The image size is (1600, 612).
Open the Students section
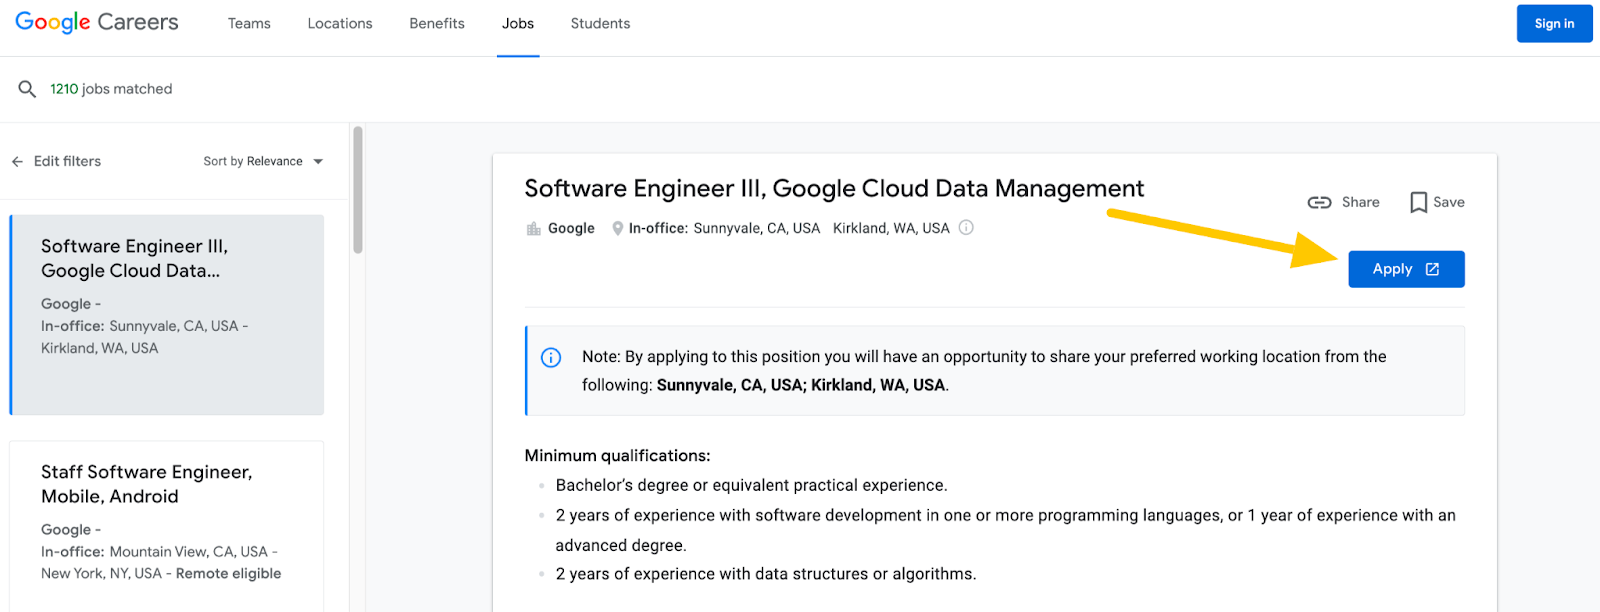pos(600,24)
